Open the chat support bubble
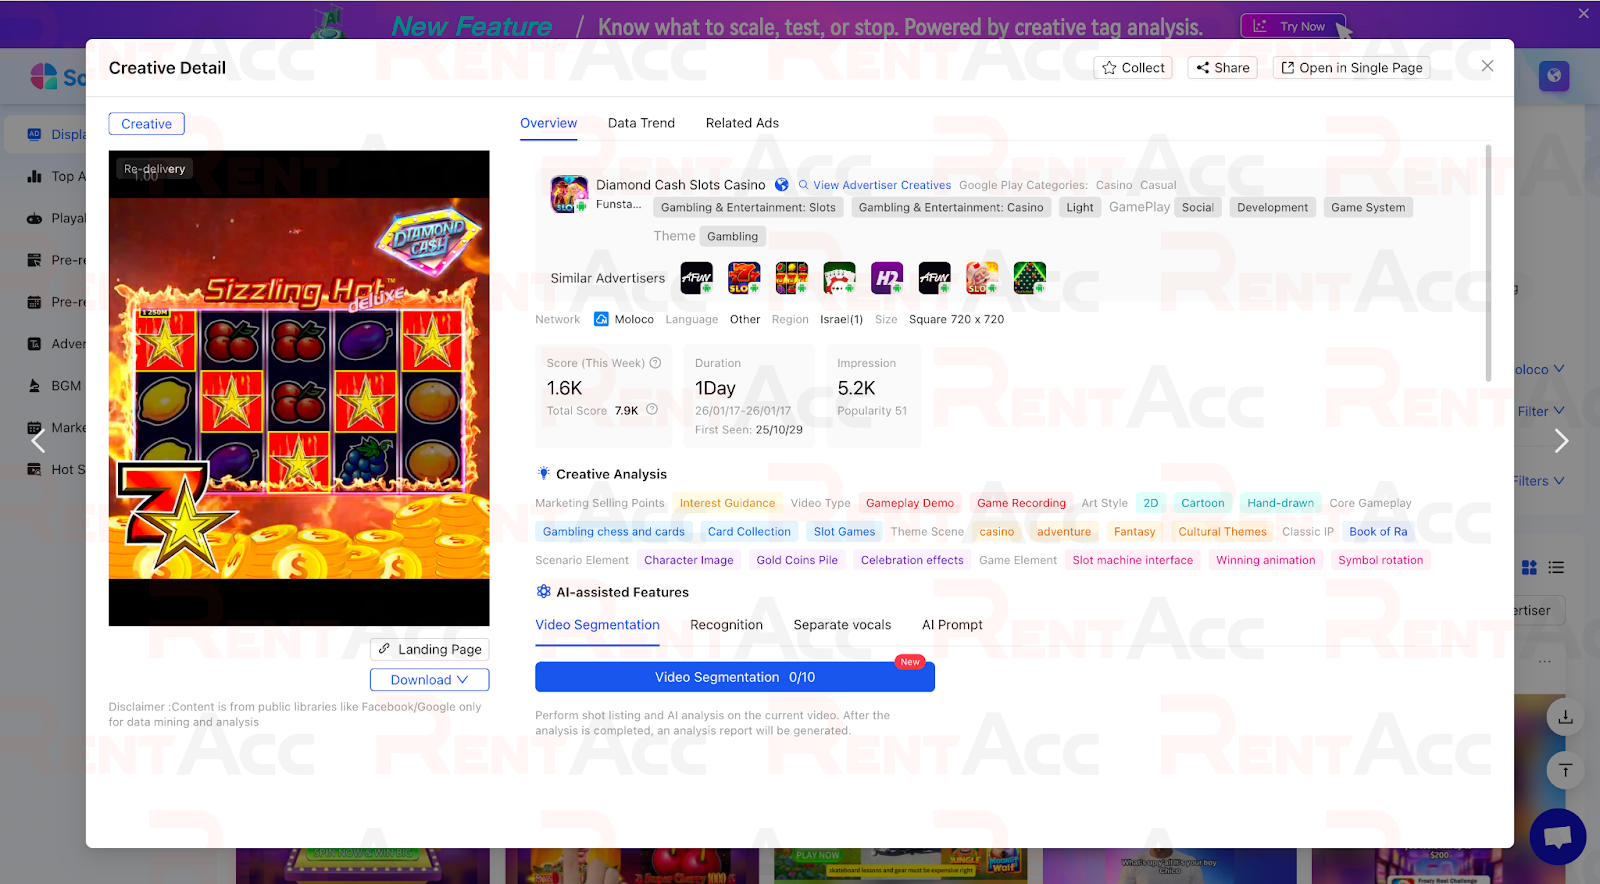 click(x=1557, y=836)
